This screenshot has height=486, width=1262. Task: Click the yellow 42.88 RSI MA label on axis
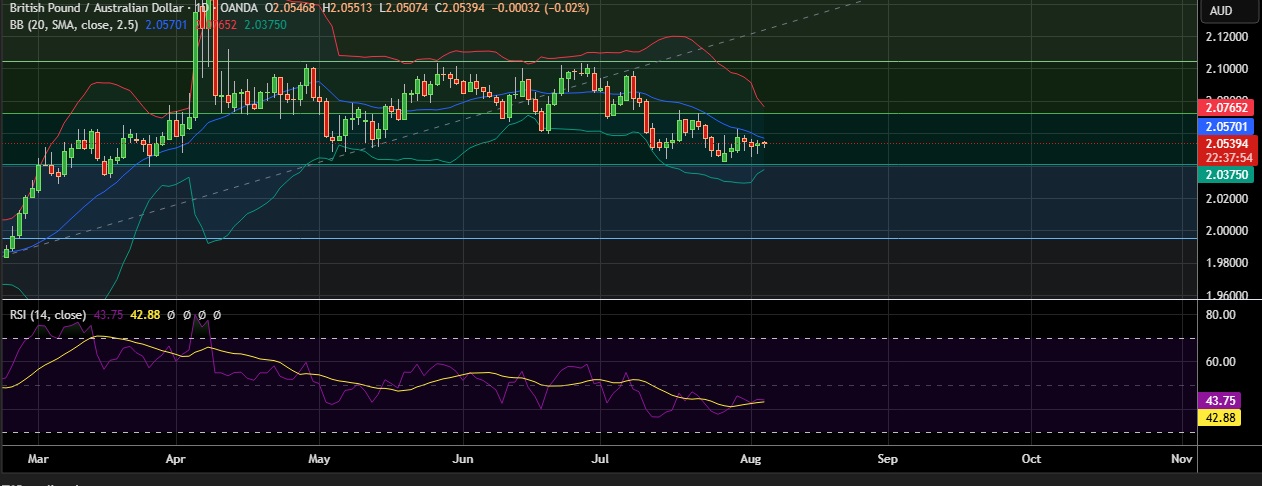(1222, 418)
